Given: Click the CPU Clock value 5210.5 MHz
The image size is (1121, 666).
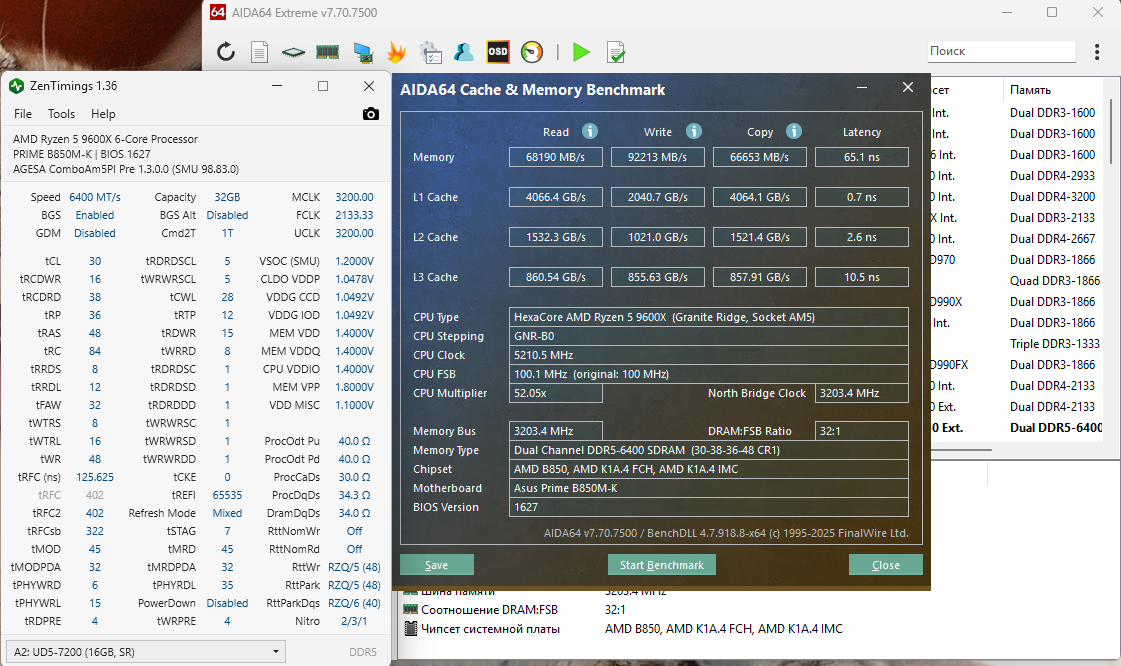Looking at the screenshot, I should pyautogui.click(x=708, y=355).
